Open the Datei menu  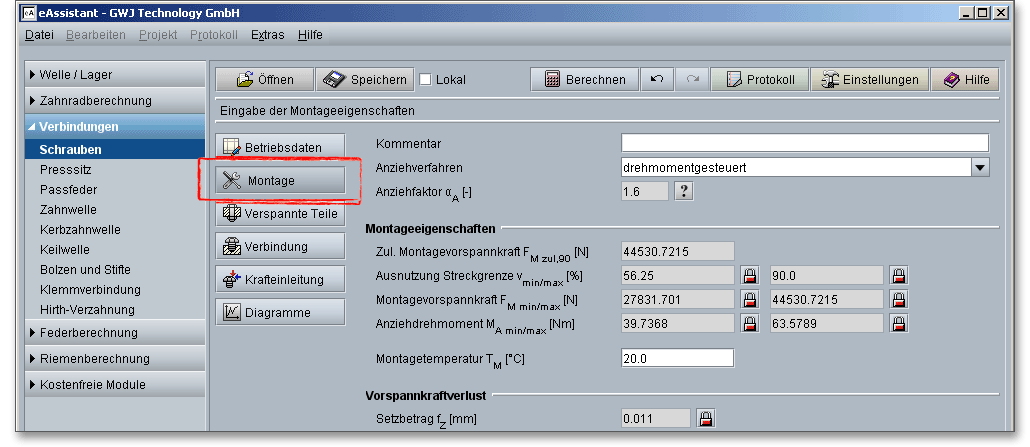(39, 35)
